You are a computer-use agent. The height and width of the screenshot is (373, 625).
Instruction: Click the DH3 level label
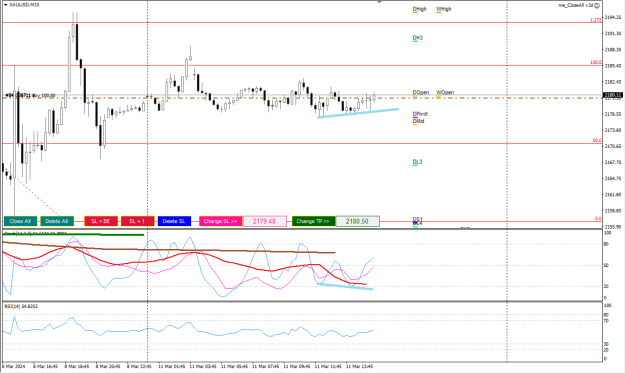click(417, 38)
